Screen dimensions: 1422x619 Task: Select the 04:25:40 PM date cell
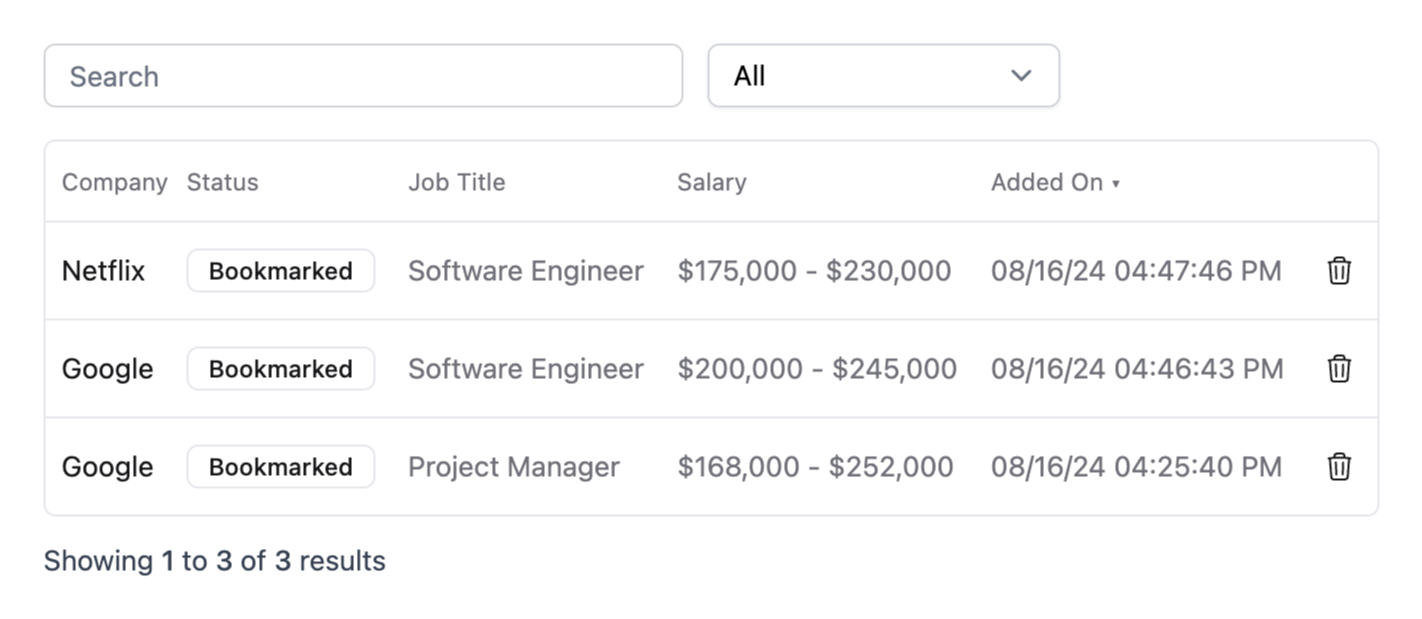(x=1136, y=467)
